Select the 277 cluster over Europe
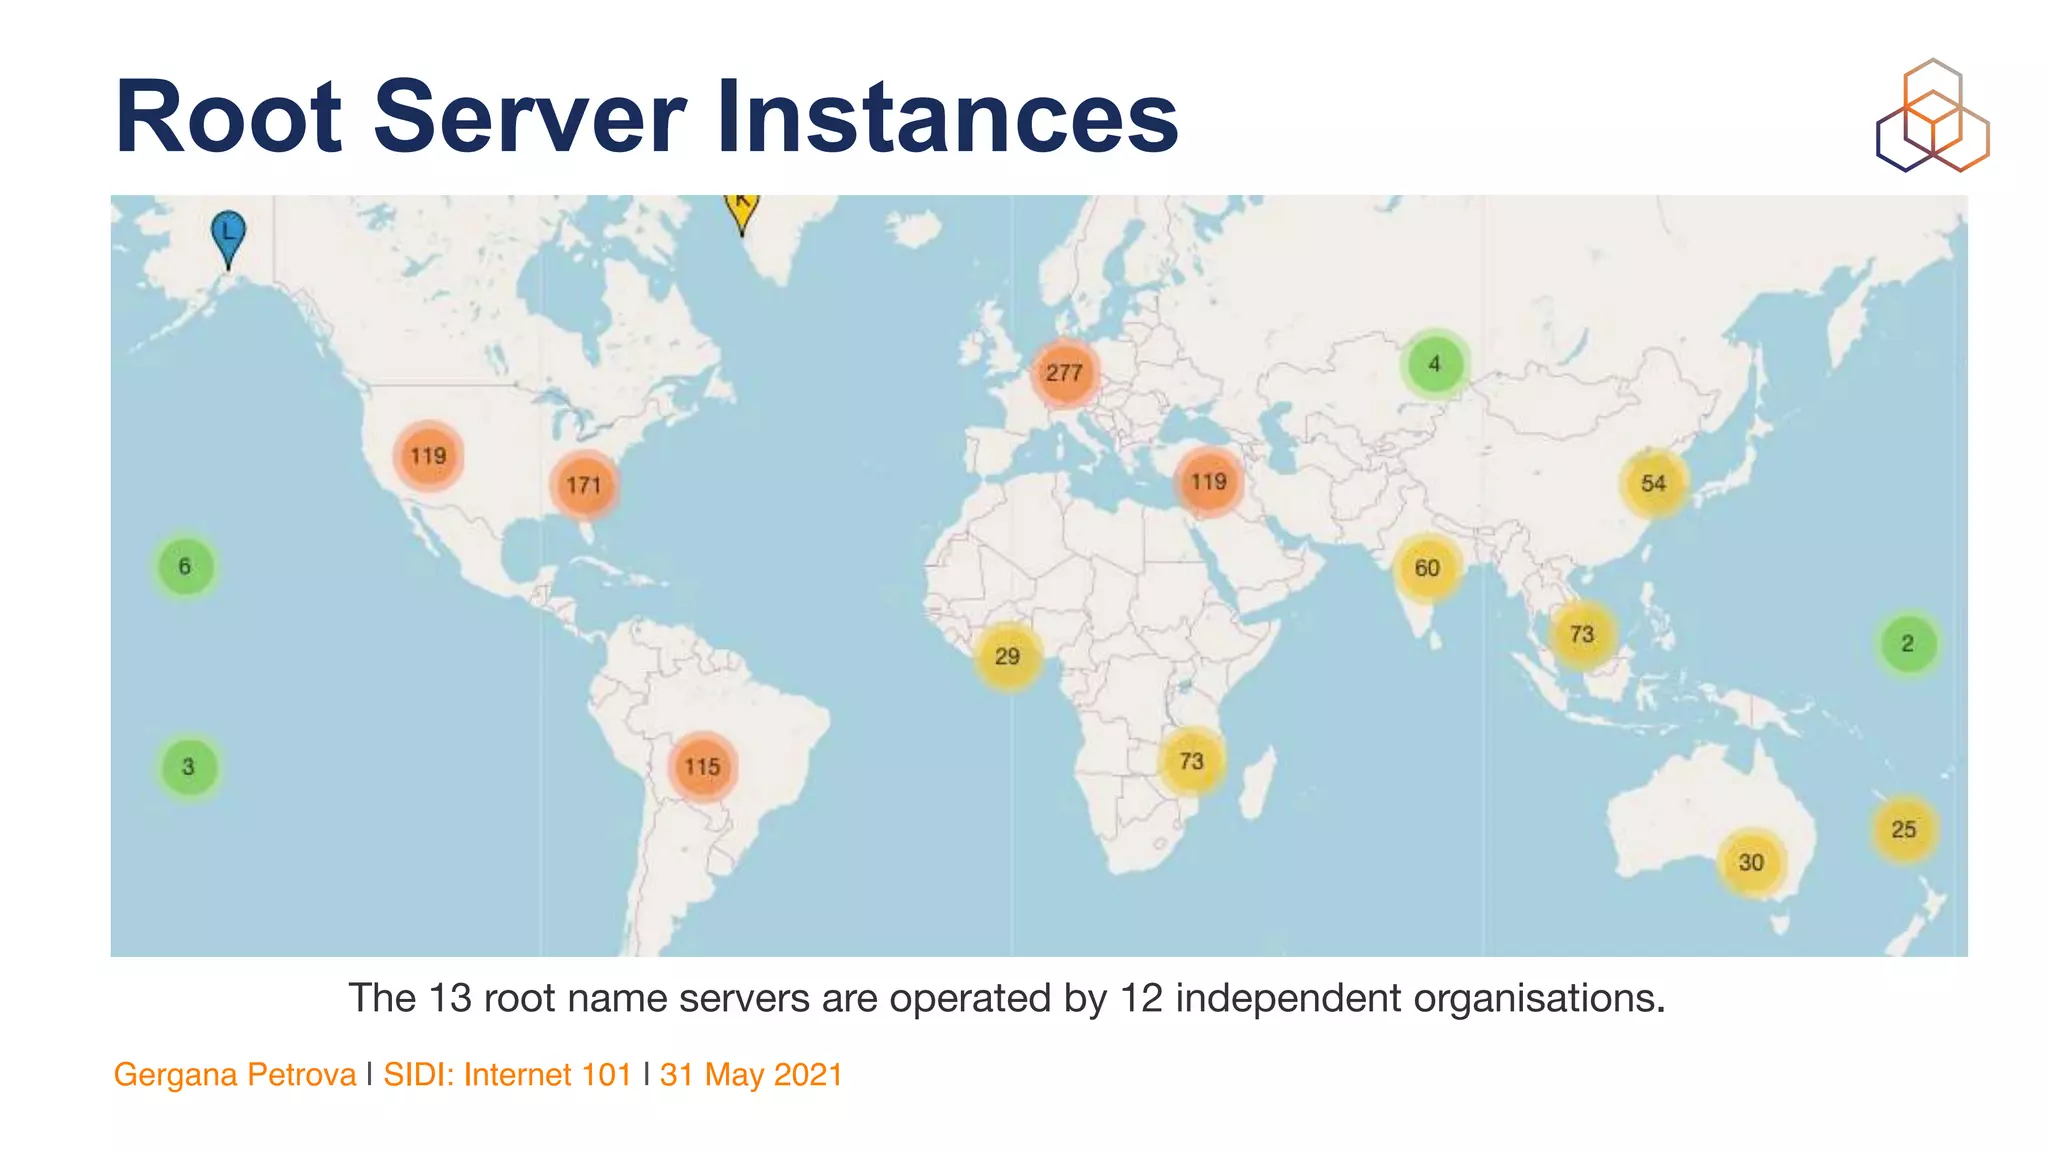This screenshot has width=2048, height=1152. pyautogui.click(x=1064, y=373)
